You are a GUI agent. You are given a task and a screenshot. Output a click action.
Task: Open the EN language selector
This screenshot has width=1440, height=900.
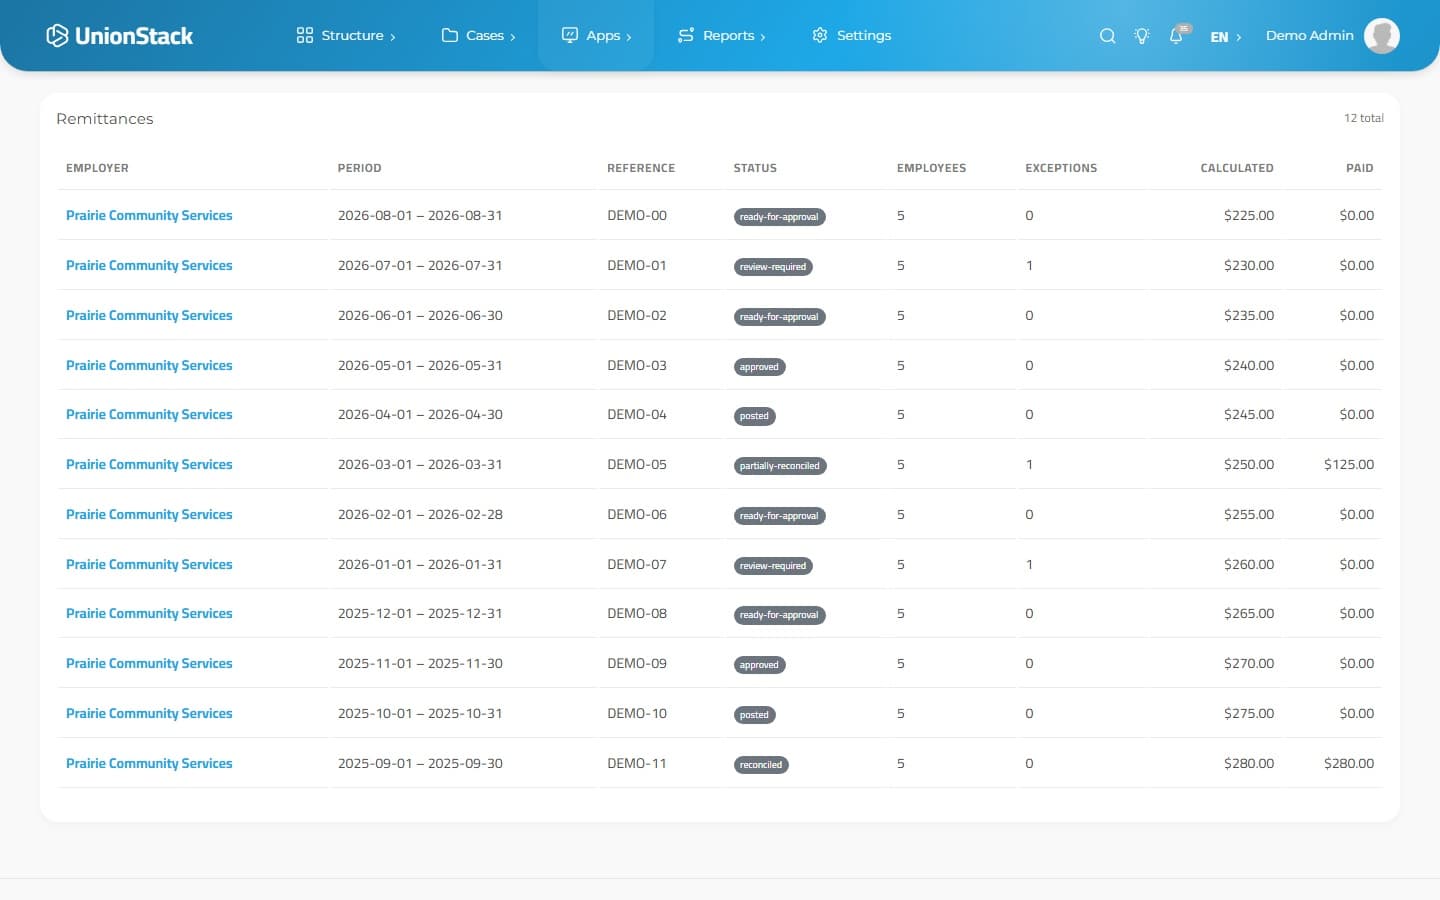click(1225, 37)
